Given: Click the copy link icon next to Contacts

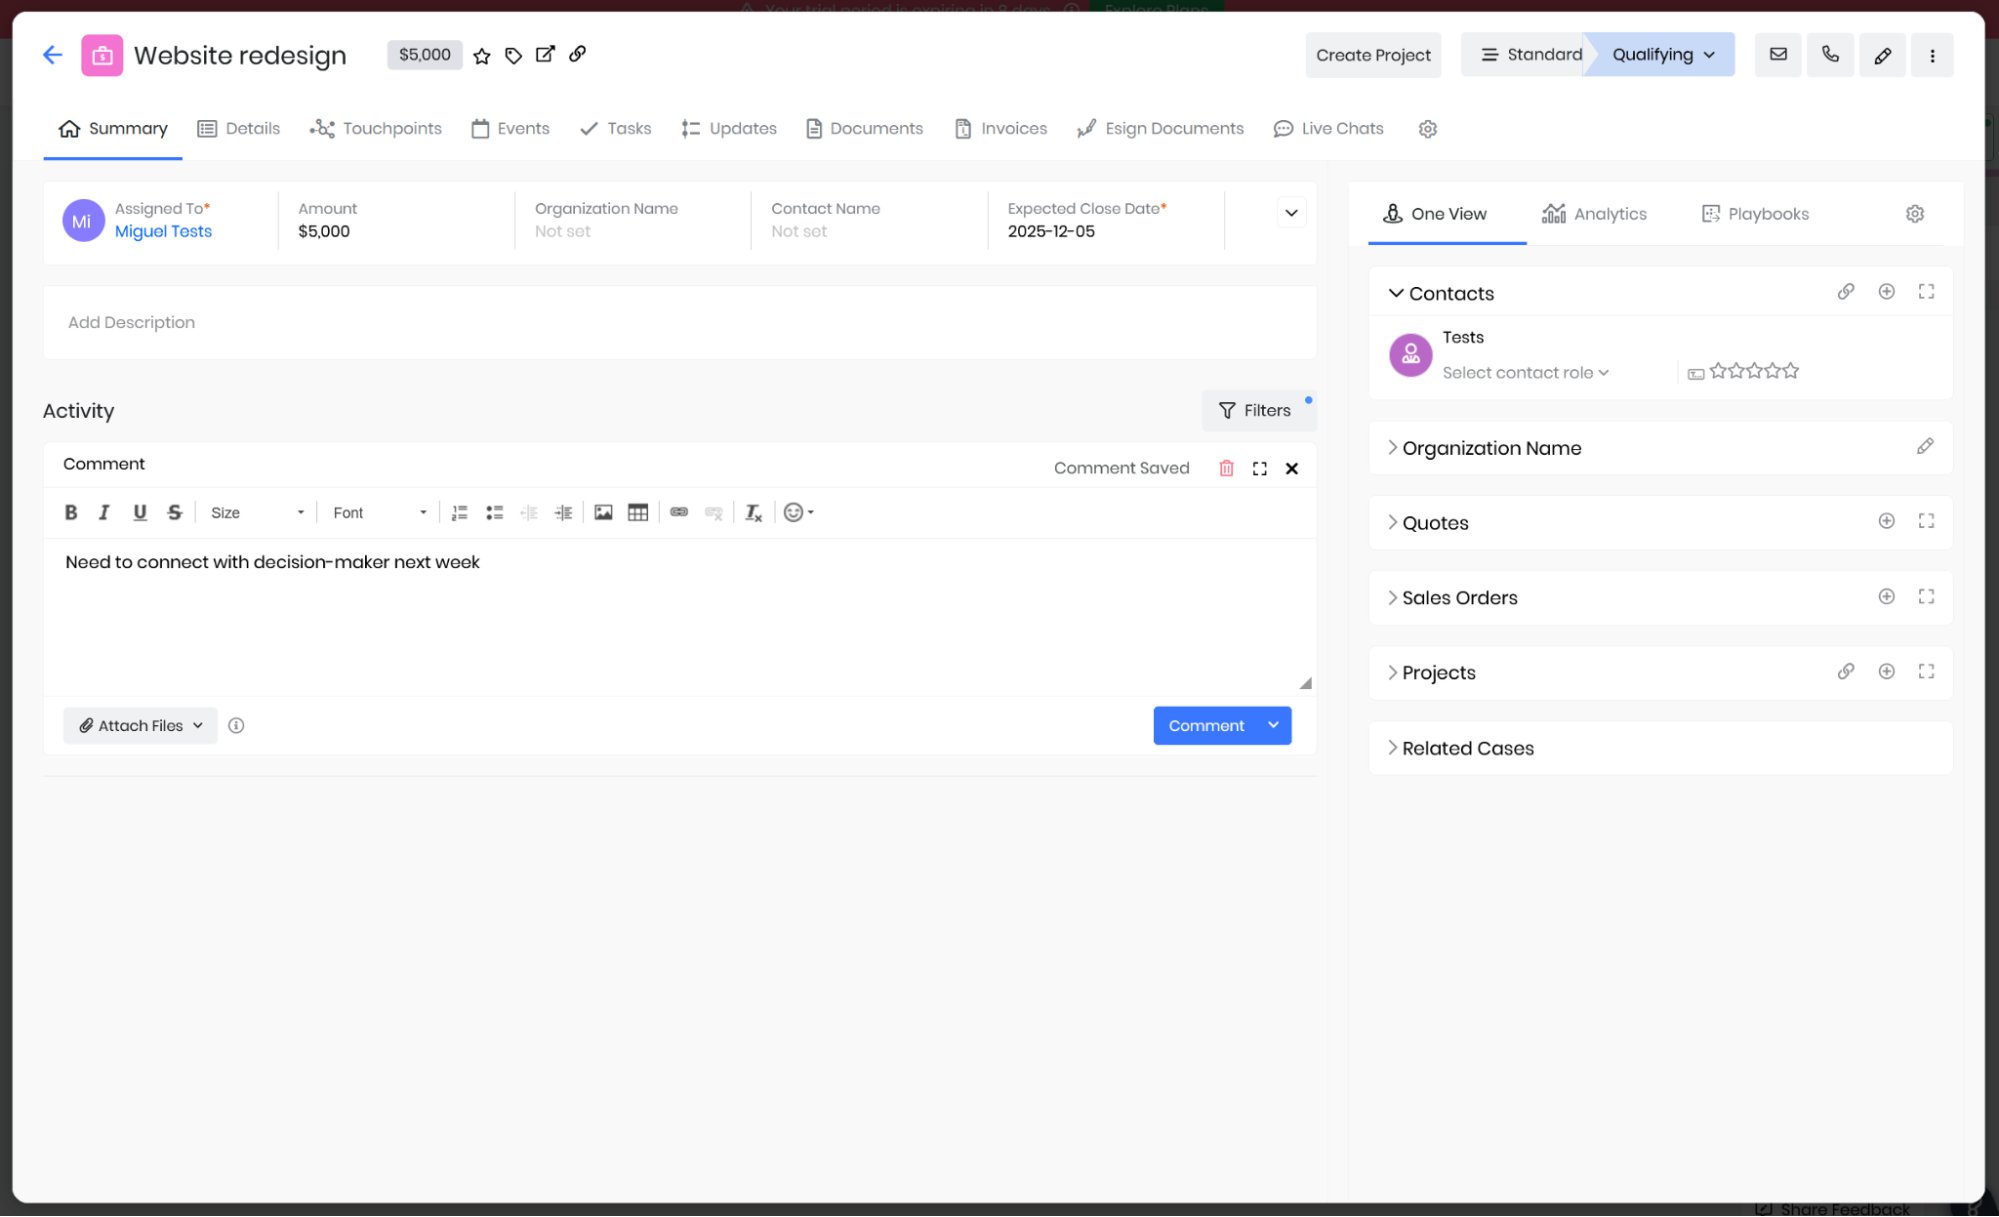Looking at the screenshot, I should tap(1846, 291).
